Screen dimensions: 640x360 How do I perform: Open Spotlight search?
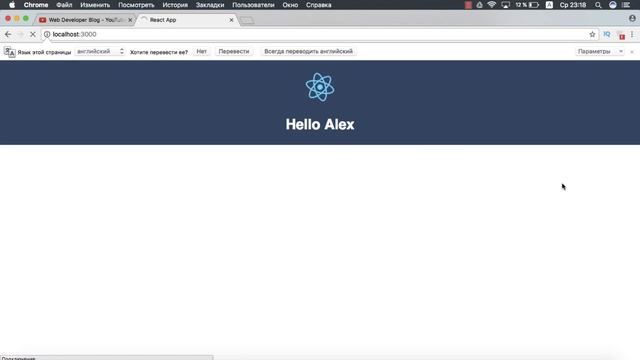coord(598,5)
